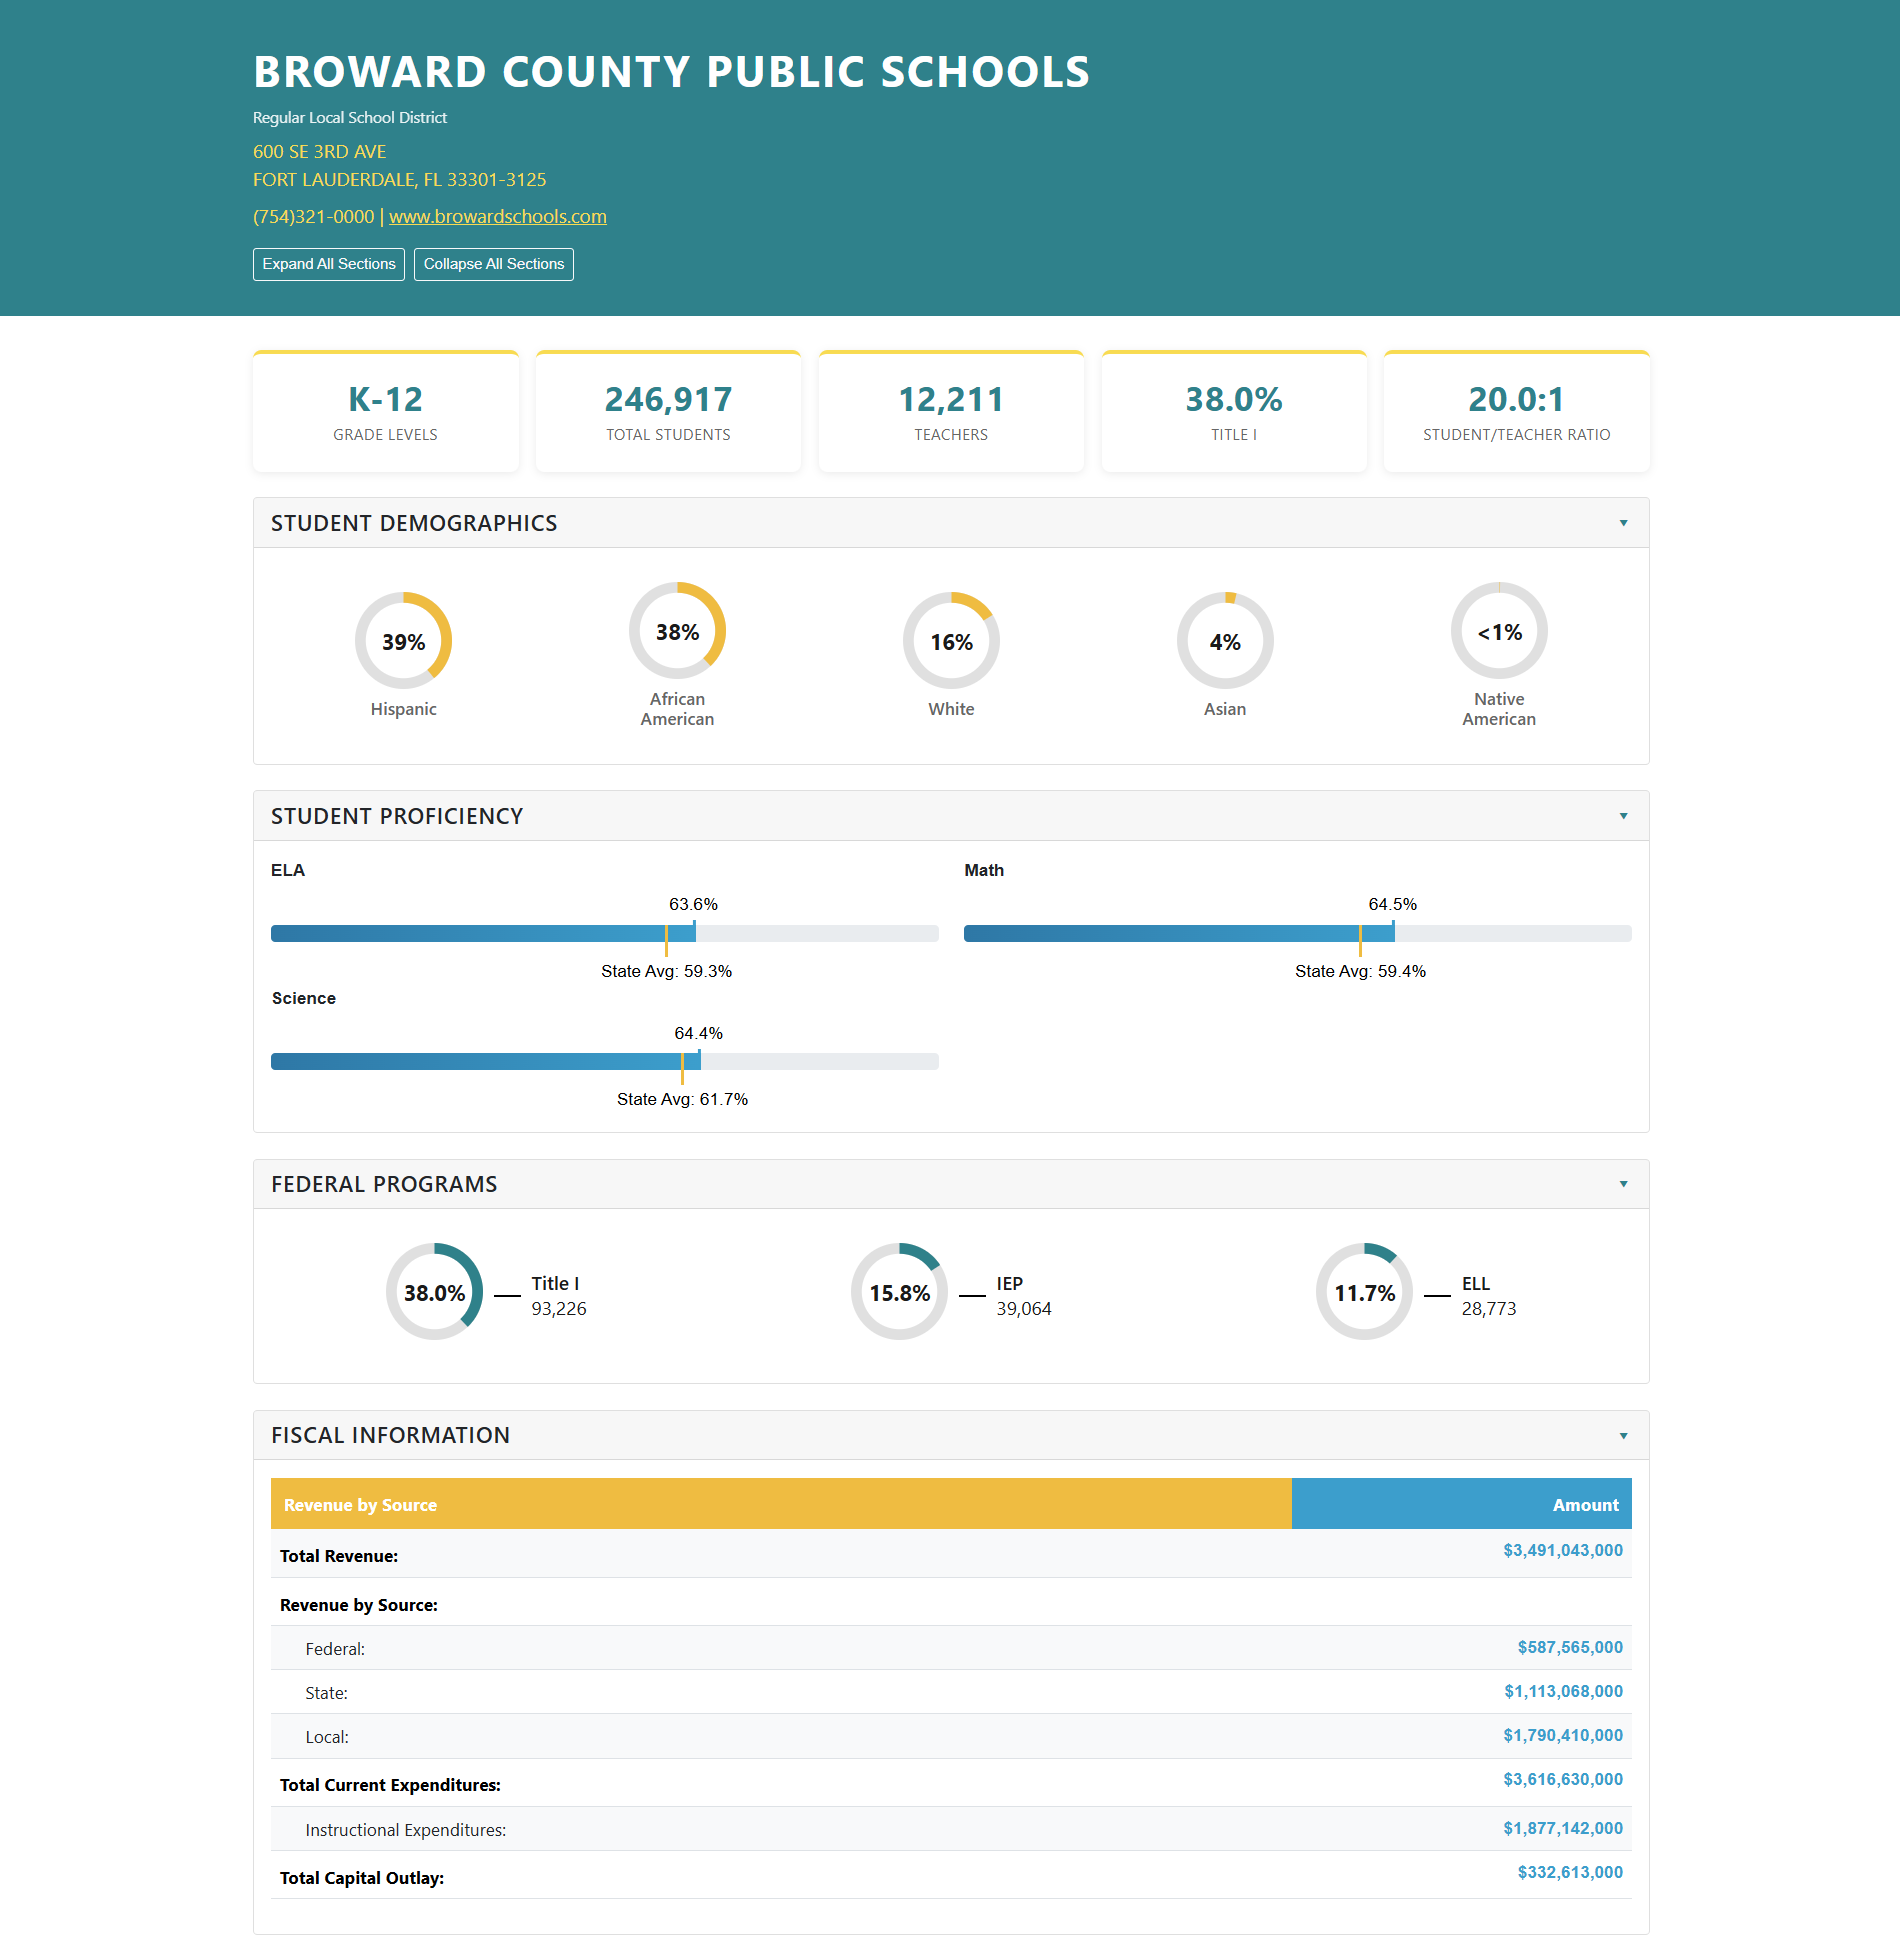Click the Collapse All Sections button
This screenshot has height=1958, width=1900.
(494, 264)
